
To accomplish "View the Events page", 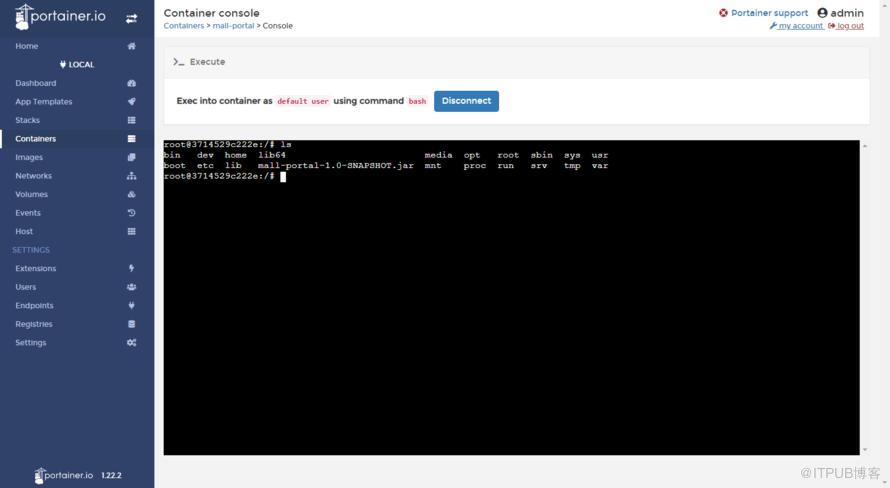I will (x=28, y=213).
